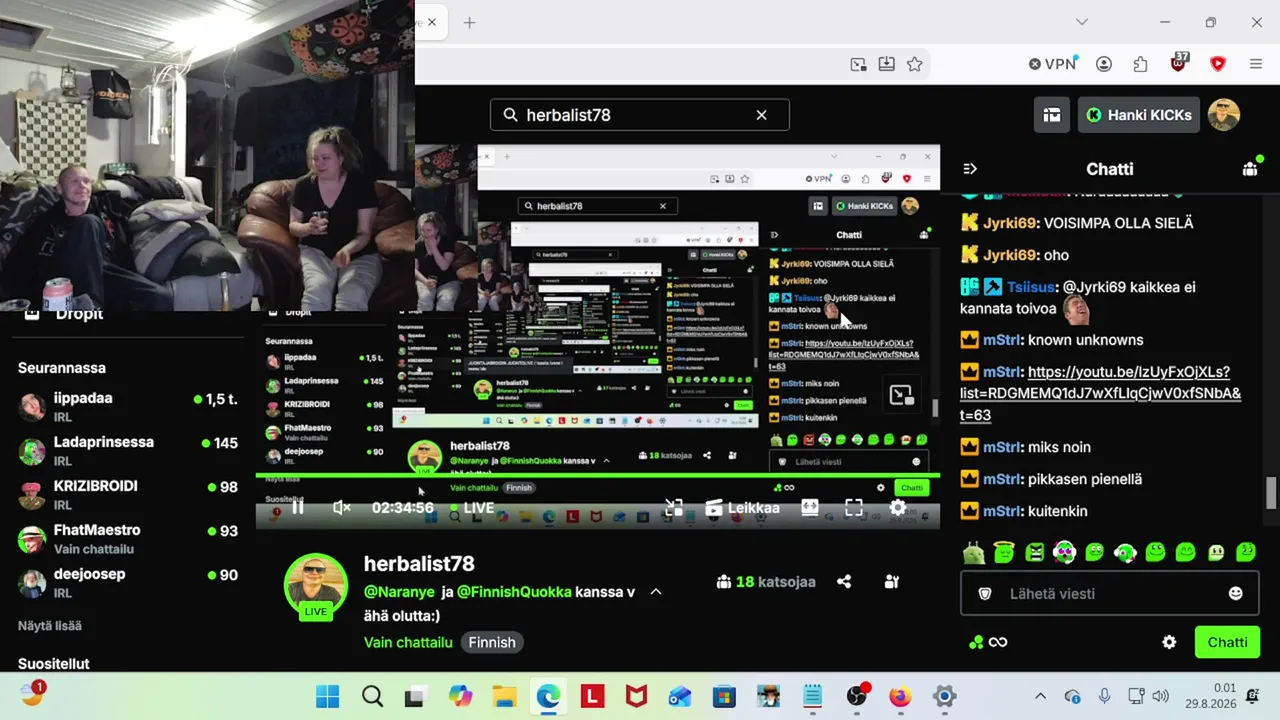The image size is (1280, 720).
Task: Click the Kick icon left of Hanki KICKs
Action: coord(1094,115)
